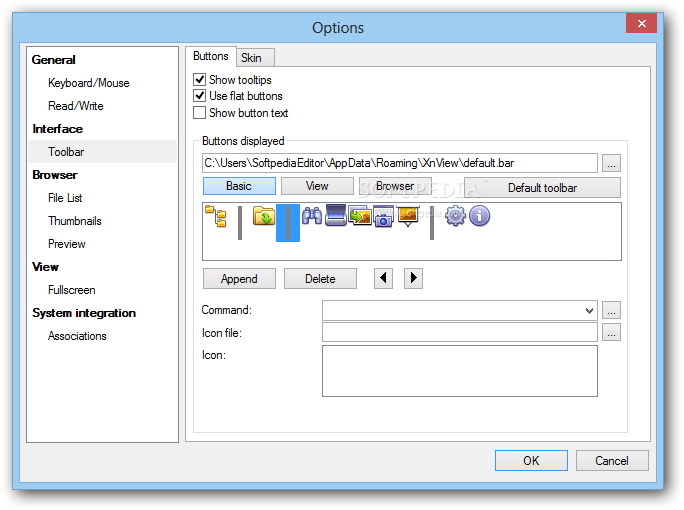The image size is (684, 510).
Task: Close the Options dialog
Action: tap(641, 23)
